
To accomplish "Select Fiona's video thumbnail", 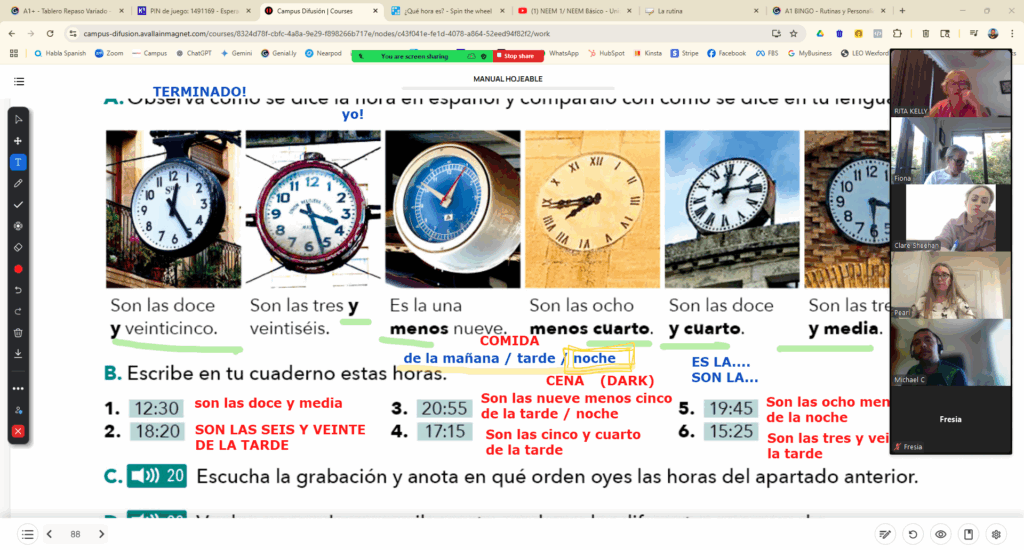I will 951,151.
